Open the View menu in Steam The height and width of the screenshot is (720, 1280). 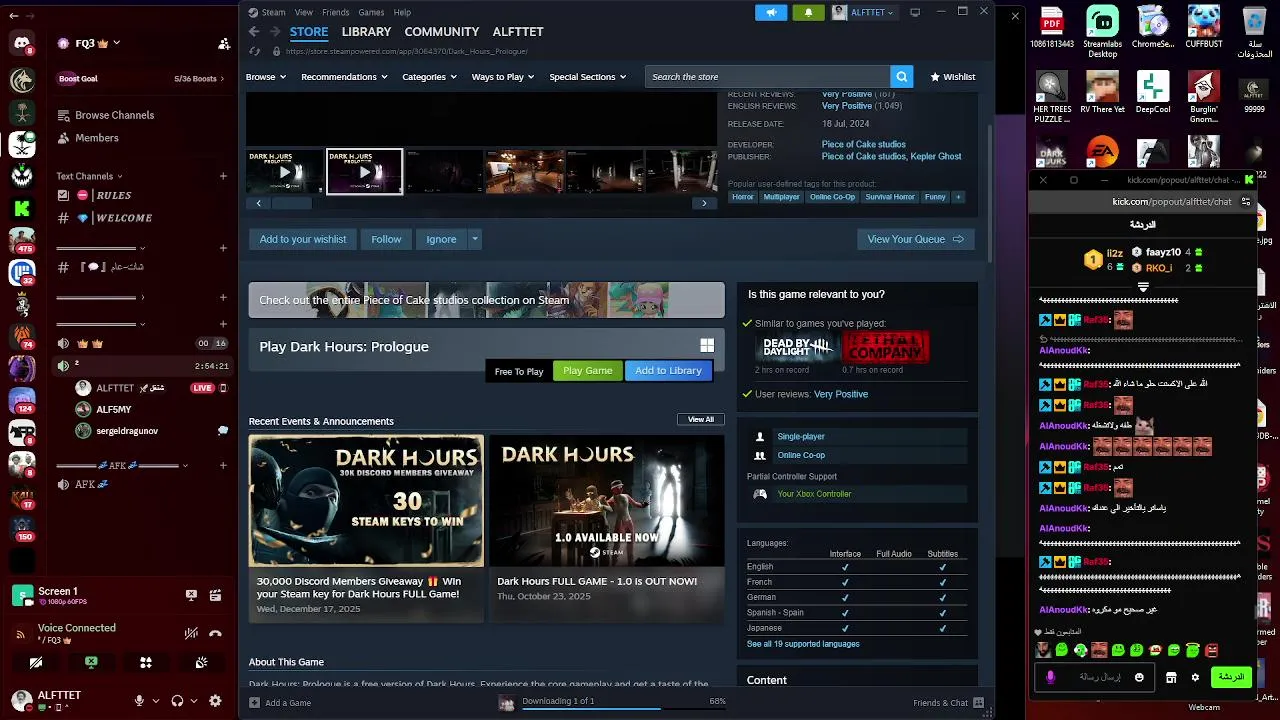click(x=304, y=12)
